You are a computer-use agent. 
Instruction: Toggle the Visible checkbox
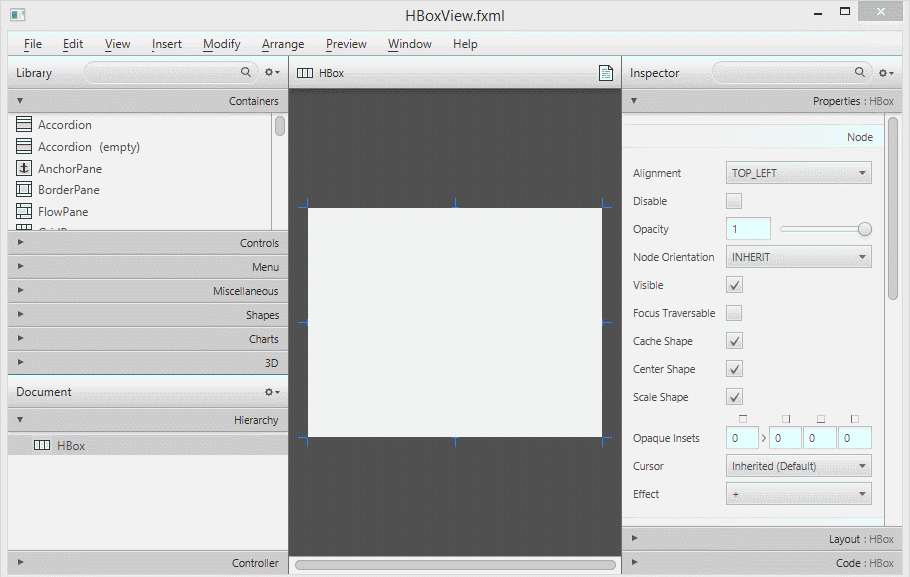[734, 285]
